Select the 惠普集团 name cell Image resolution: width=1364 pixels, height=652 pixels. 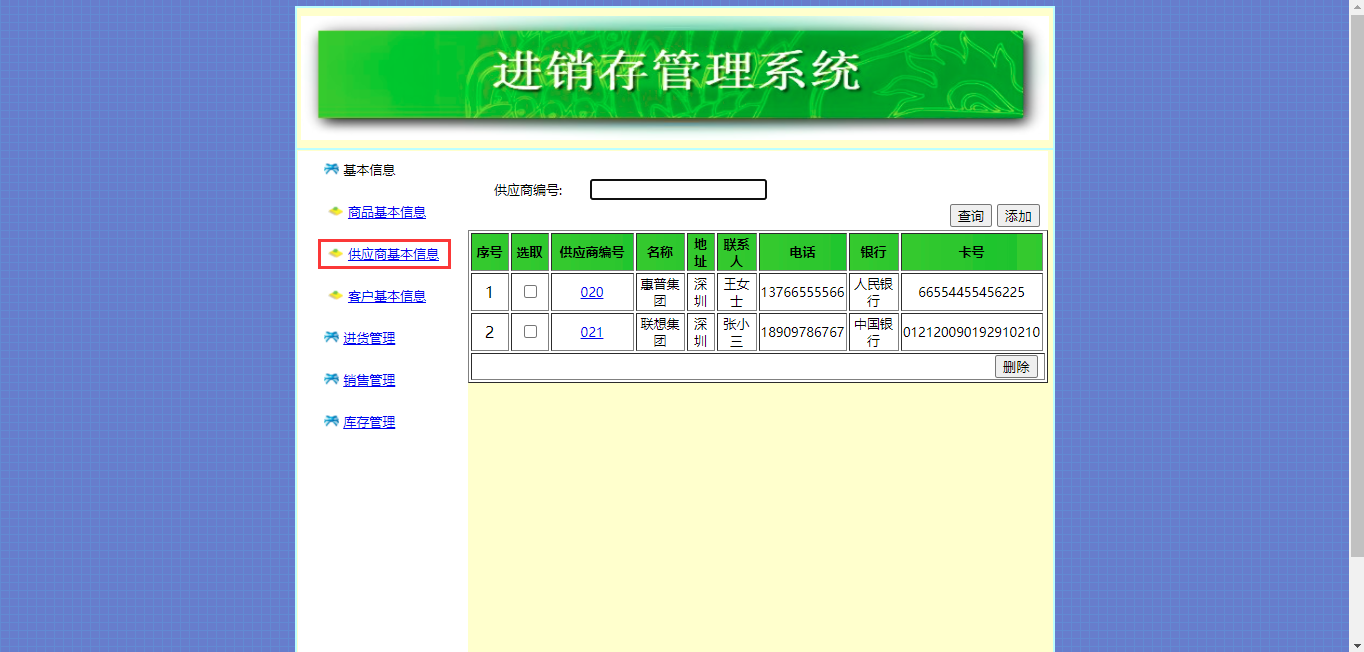coord(660,292)
